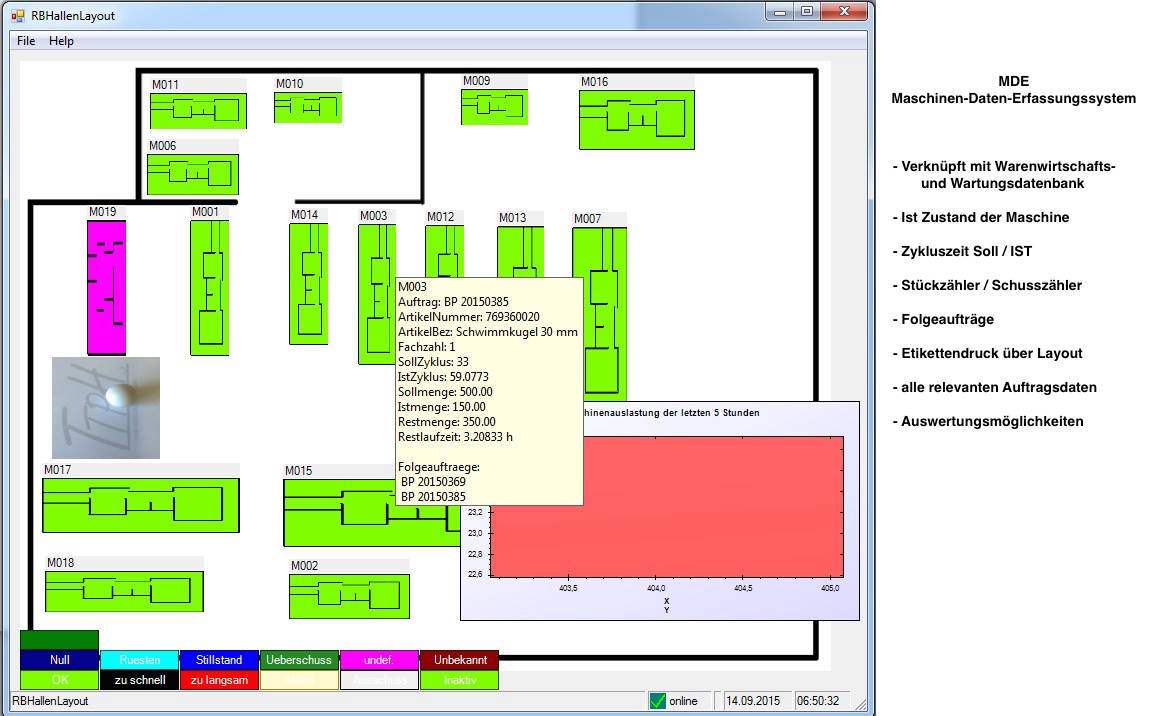The height and width of the screenshot is (716, 1152).
Task: Open the File menu
Action: pyautogui.click(x=26, y=41)
